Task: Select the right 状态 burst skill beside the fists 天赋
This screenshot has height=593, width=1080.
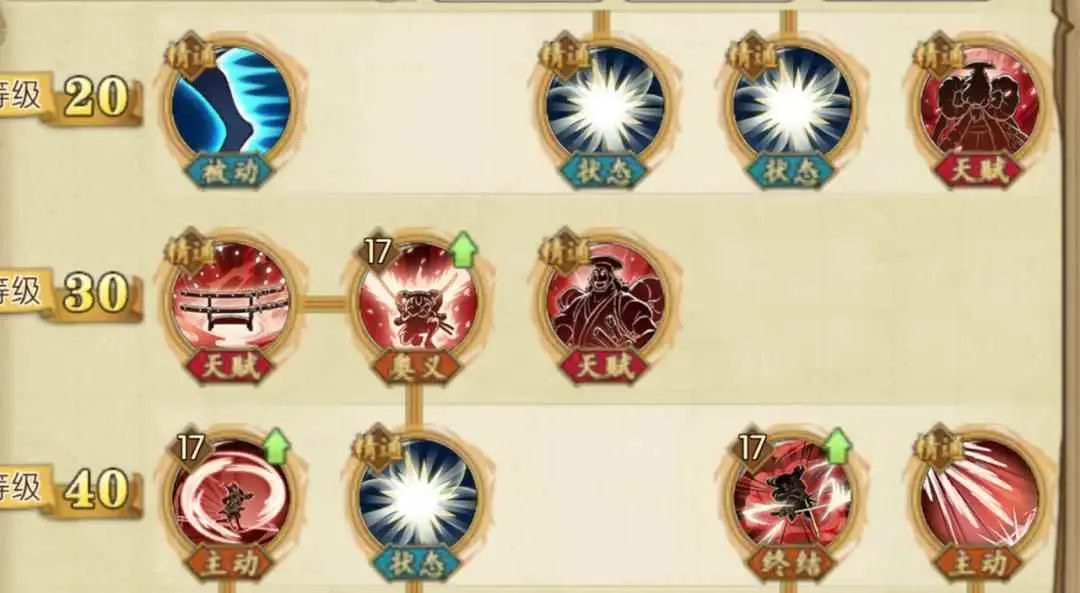Action: point(792,99)
